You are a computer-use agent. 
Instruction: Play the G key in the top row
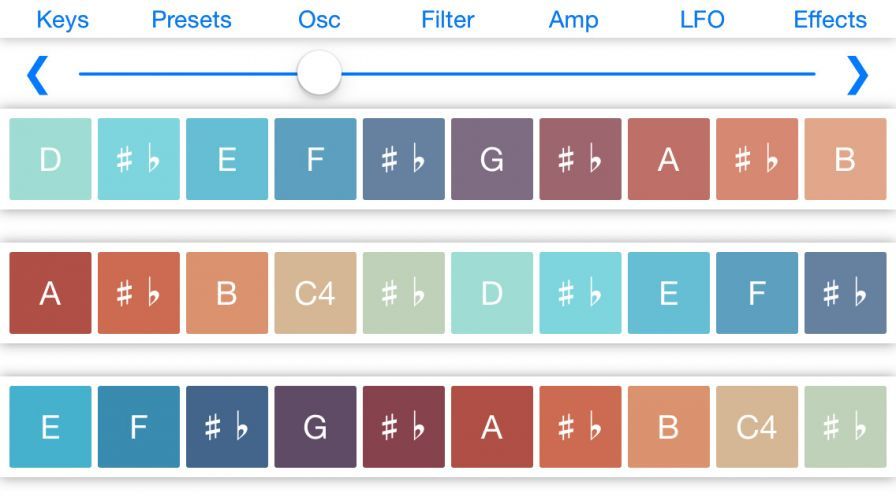(x=492, y=160)
